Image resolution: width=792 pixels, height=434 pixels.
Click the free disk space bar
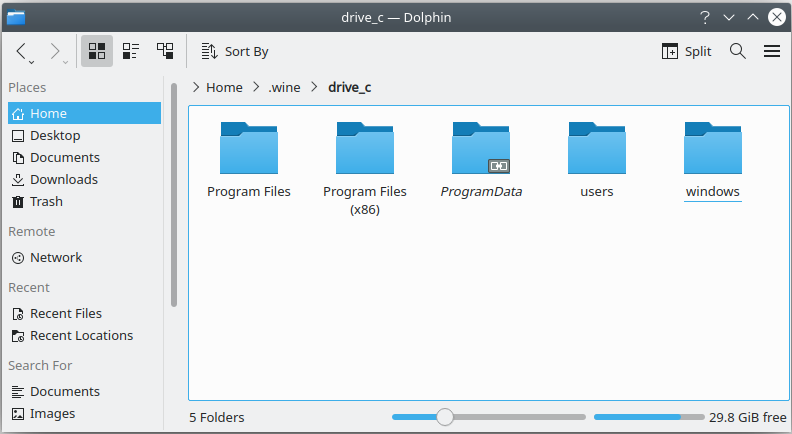point(649,417)
